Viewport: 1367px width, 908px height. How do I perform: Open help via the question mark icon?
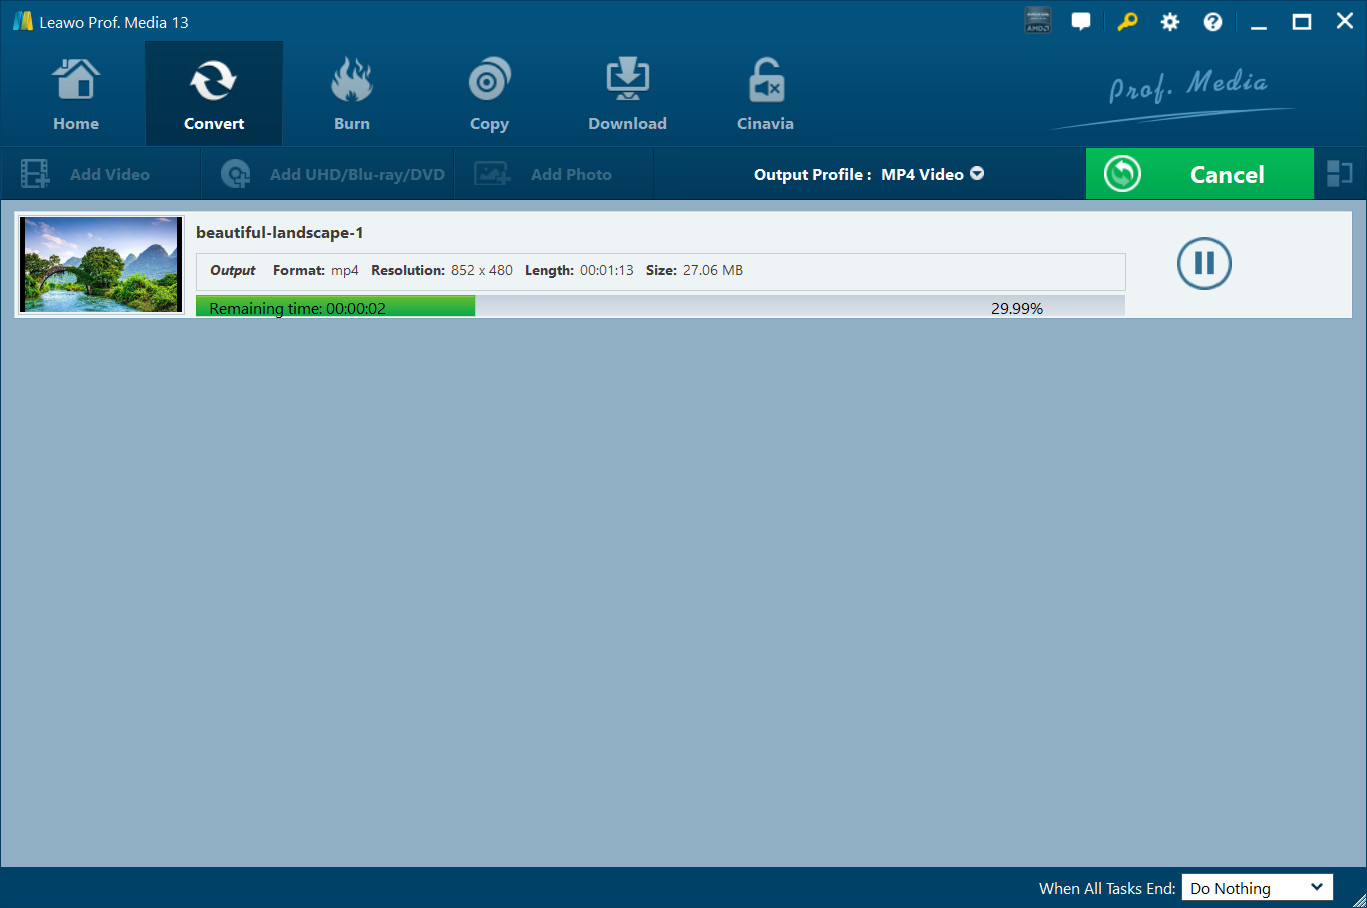pos(1213,21)
